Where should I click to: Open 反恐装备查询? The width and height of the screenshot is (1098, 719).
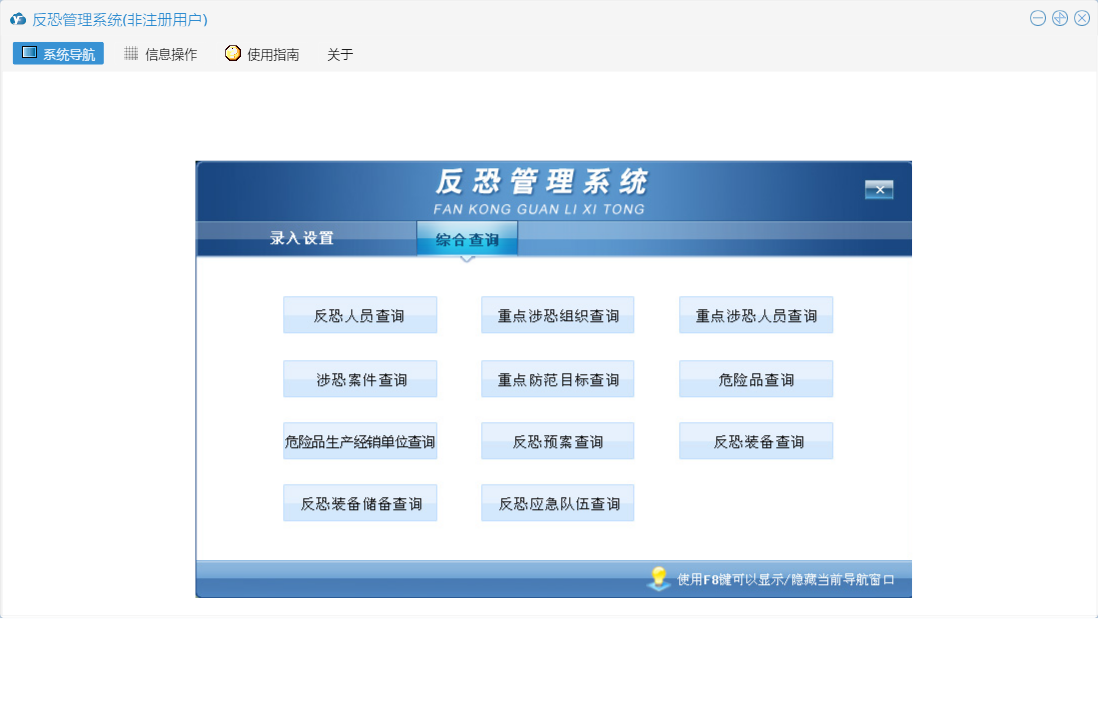[x=756, y=441]
